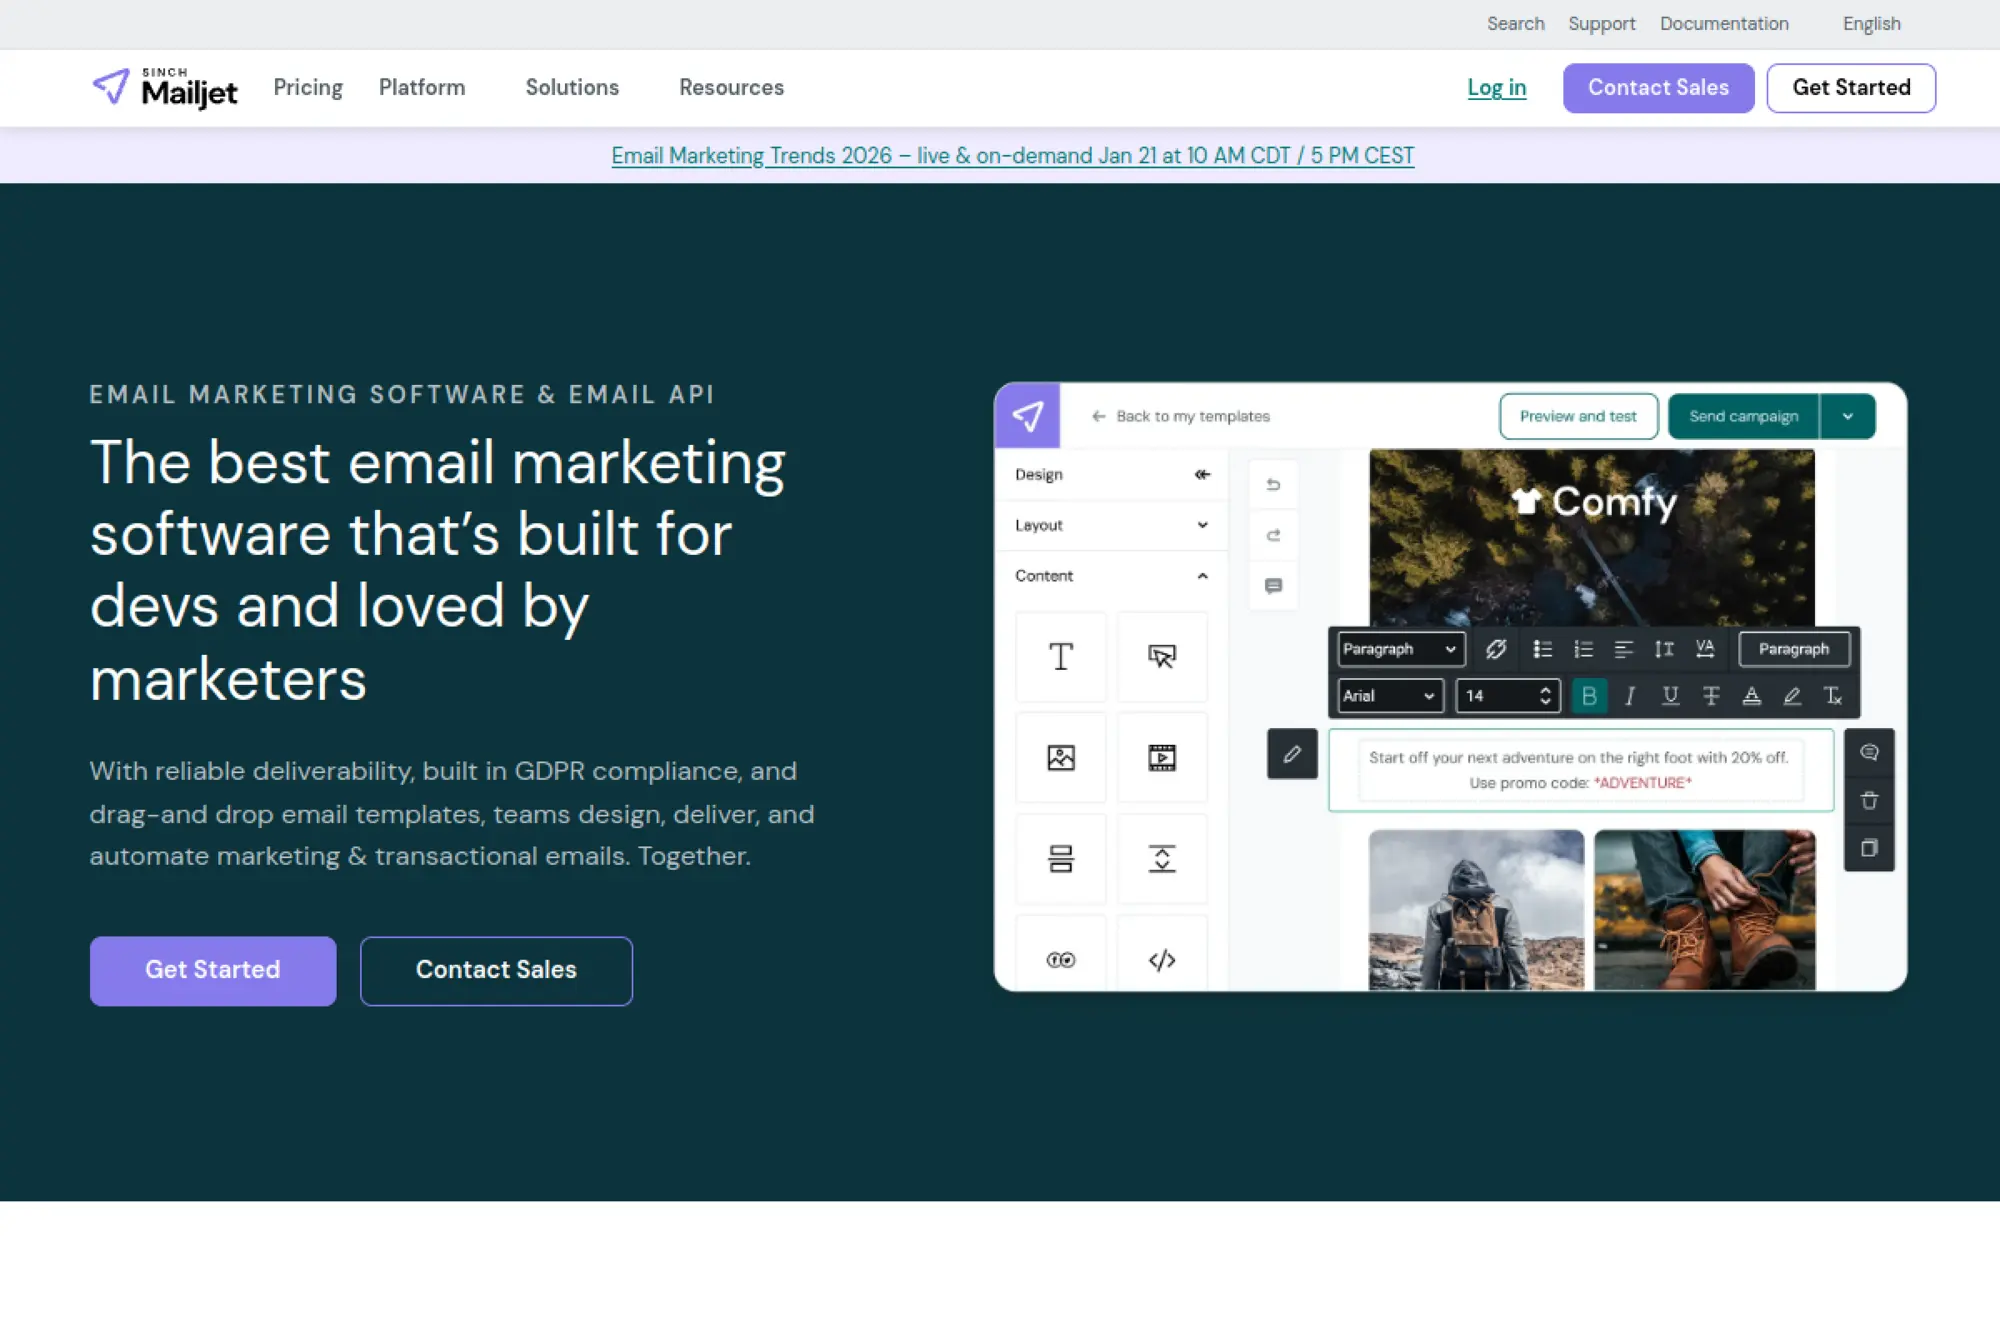Open the link insertion tool in formatting toolbar
The image size is (2000, 1333).
[x=1494, y=648]
